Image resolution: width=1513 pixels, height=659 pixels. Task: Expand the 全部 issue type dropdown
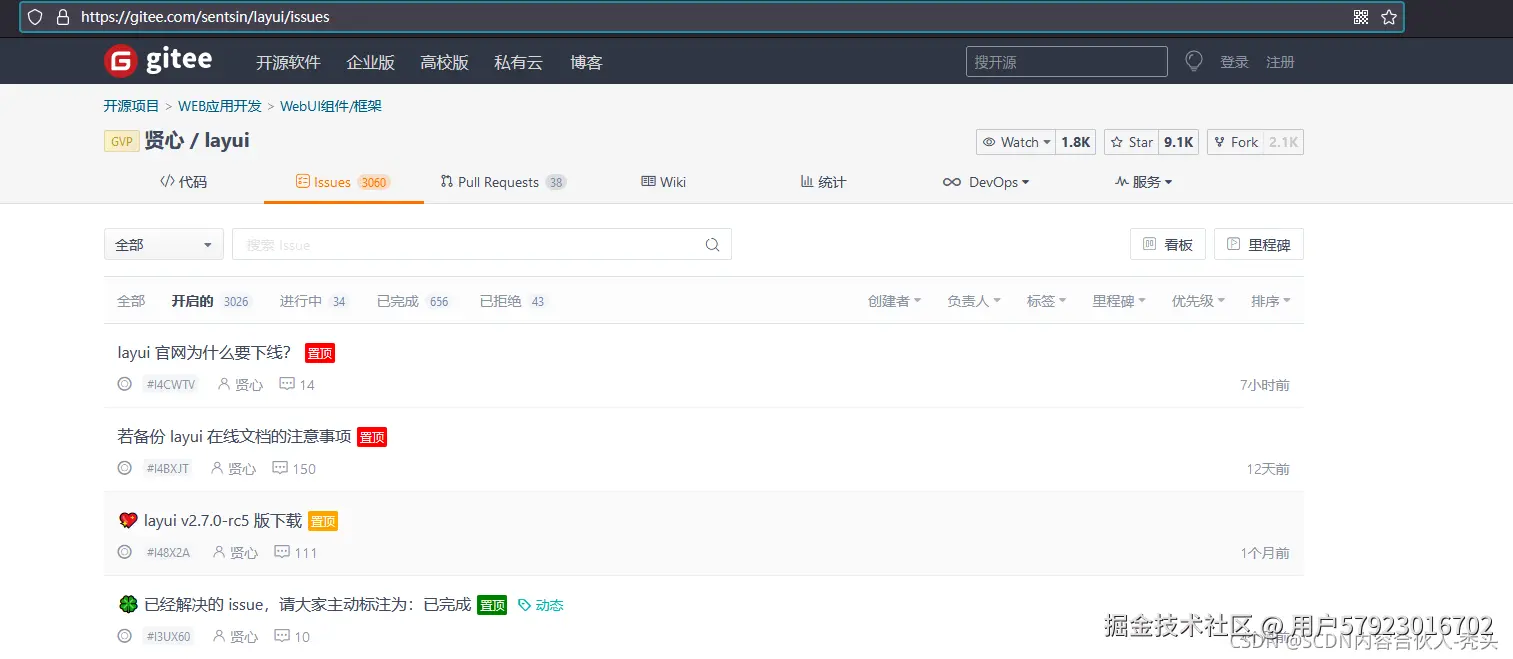coord(164,244)
